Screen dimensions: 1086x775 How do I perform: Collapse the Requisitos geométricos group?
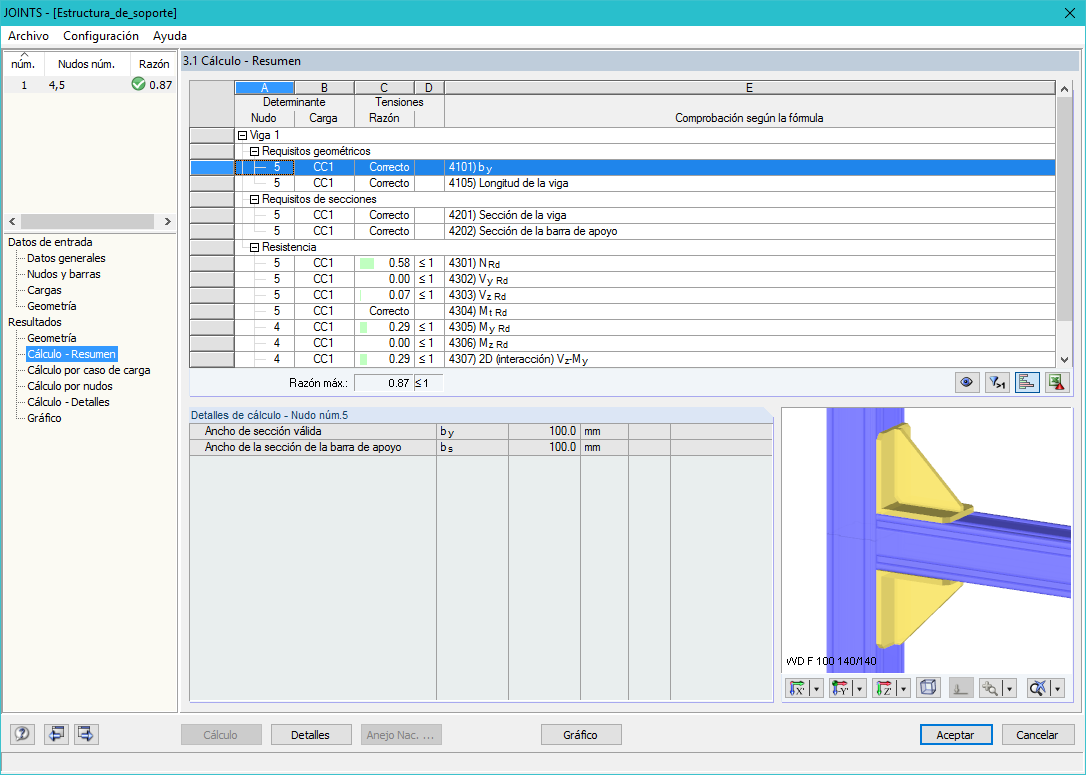254,152
